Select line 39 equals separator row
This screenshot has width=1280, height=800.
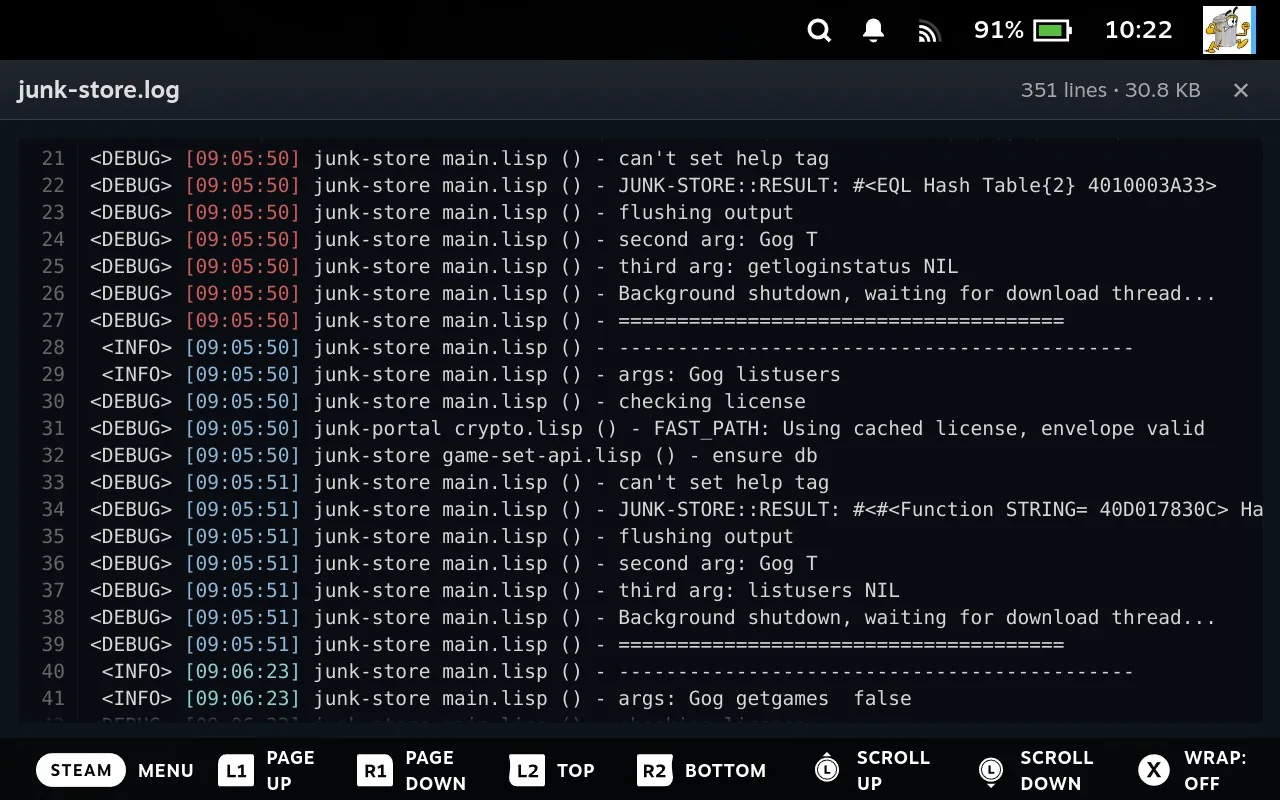640,644
